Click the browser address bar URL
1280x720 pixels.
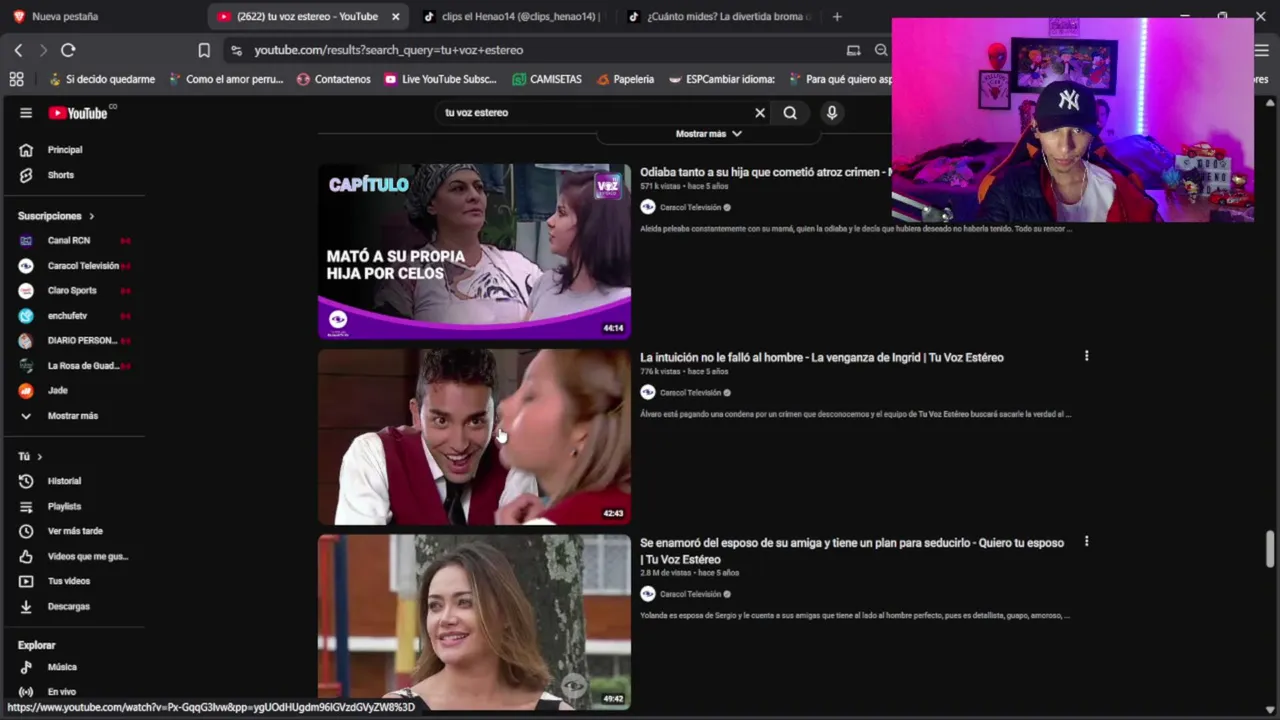click(x=388, y=50)
